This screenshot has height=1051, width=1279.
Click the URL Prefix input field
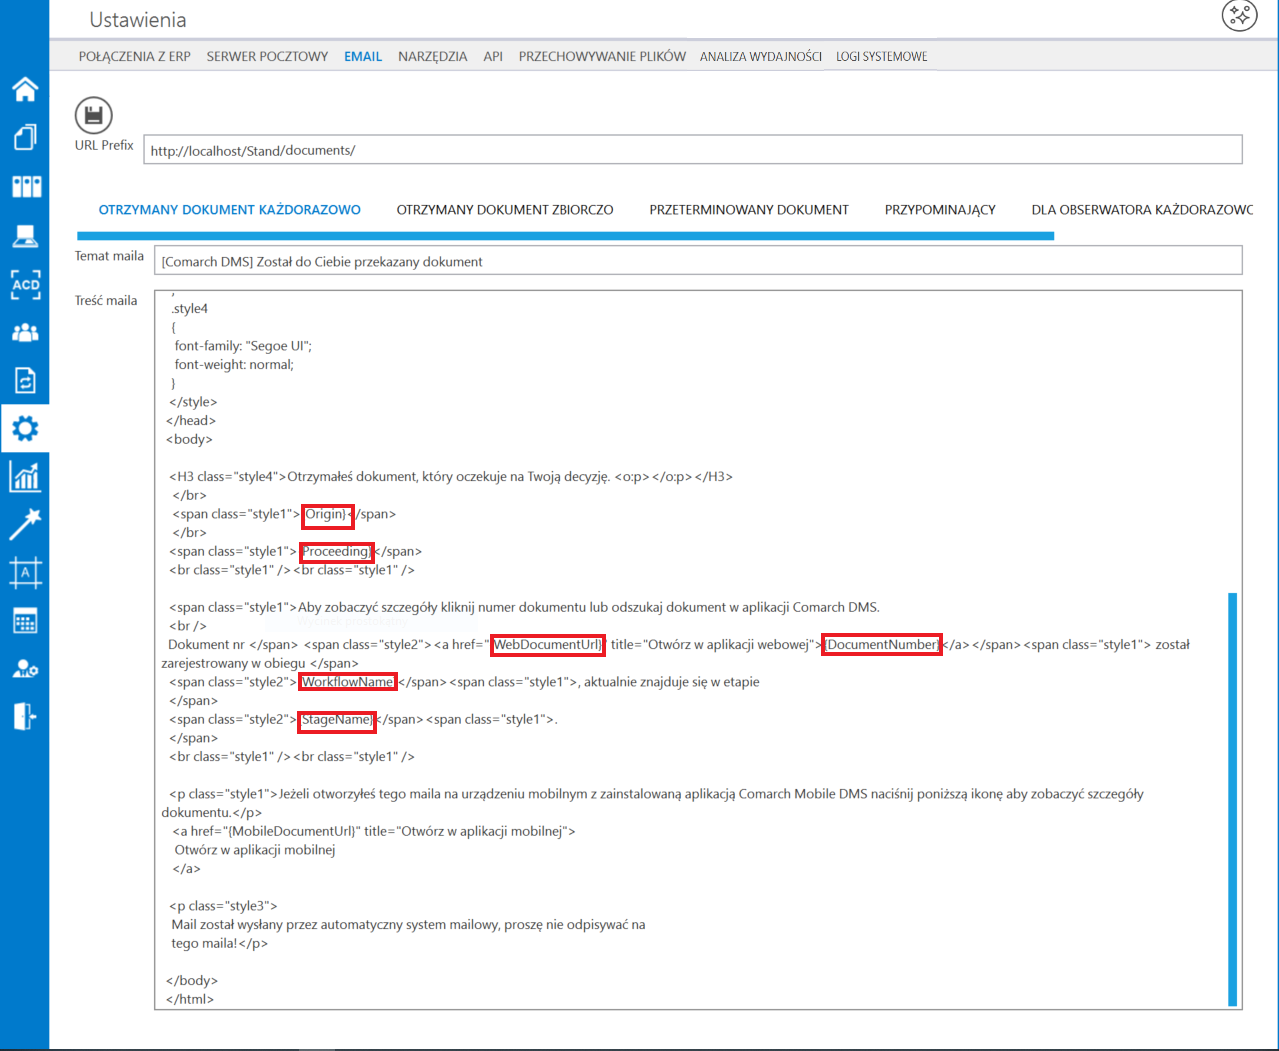(693, 150)
